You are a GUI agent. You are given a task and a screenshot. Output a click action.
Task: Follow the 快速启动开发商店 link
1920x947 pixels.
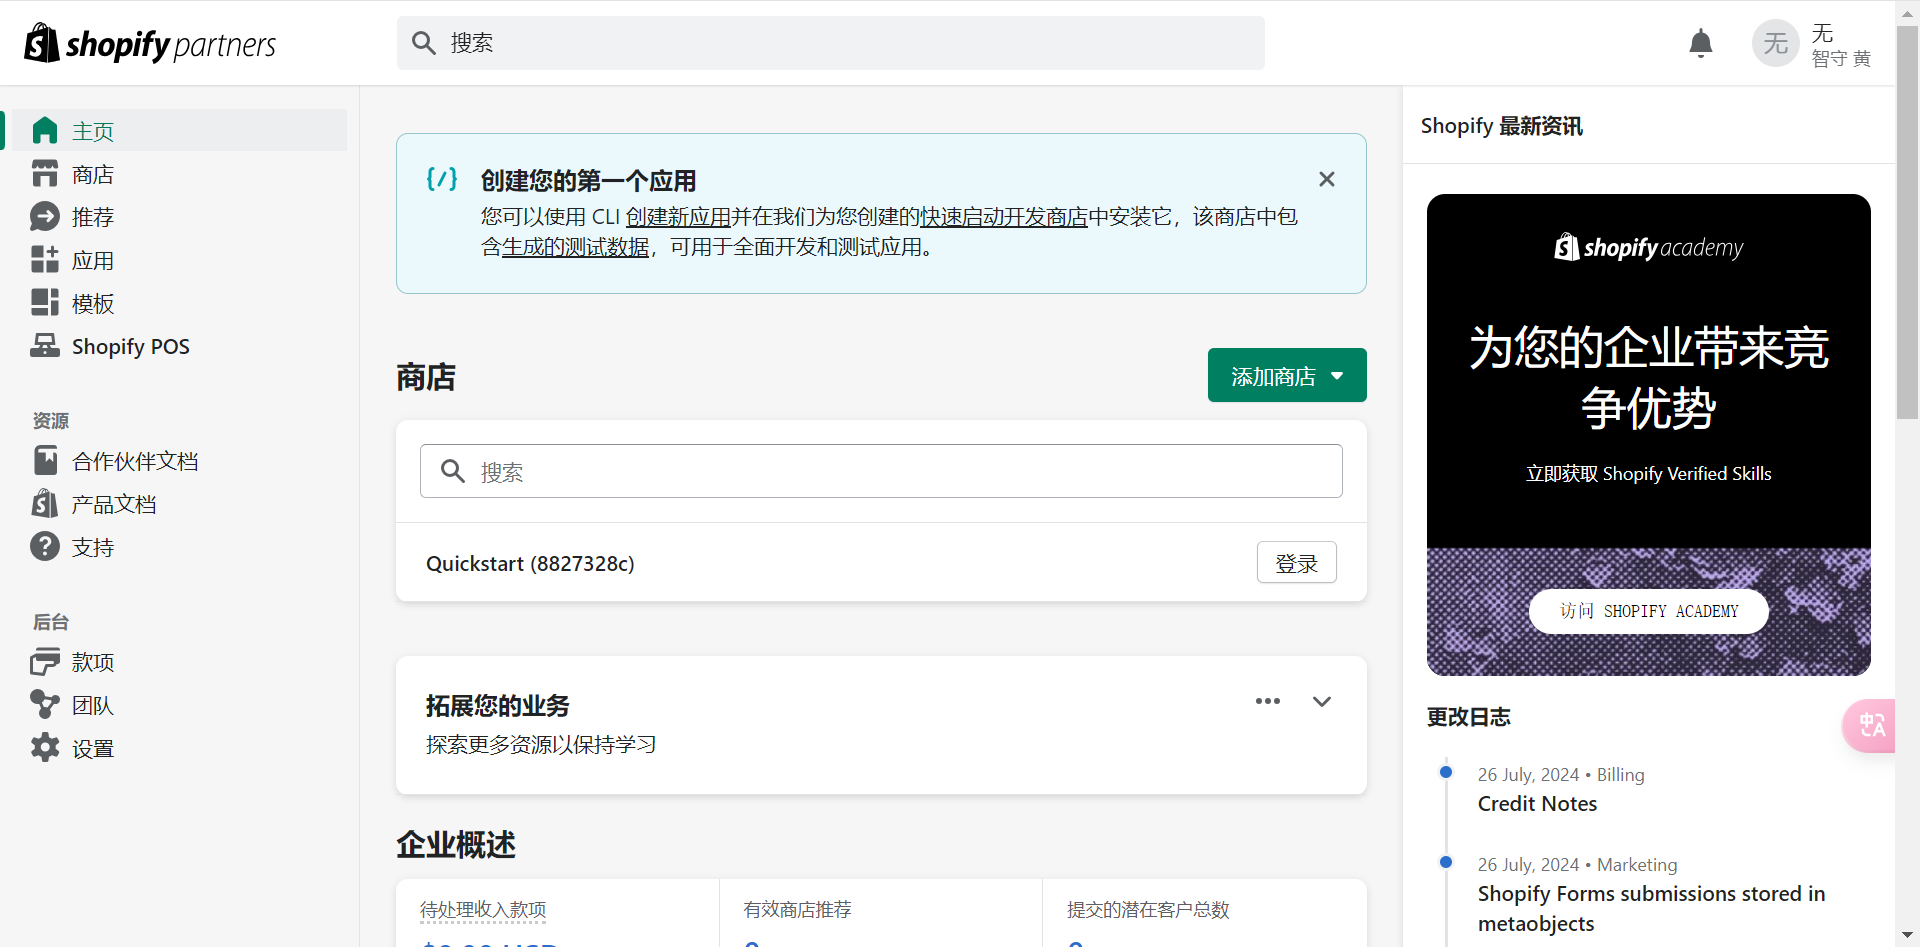coord(1004,217)
